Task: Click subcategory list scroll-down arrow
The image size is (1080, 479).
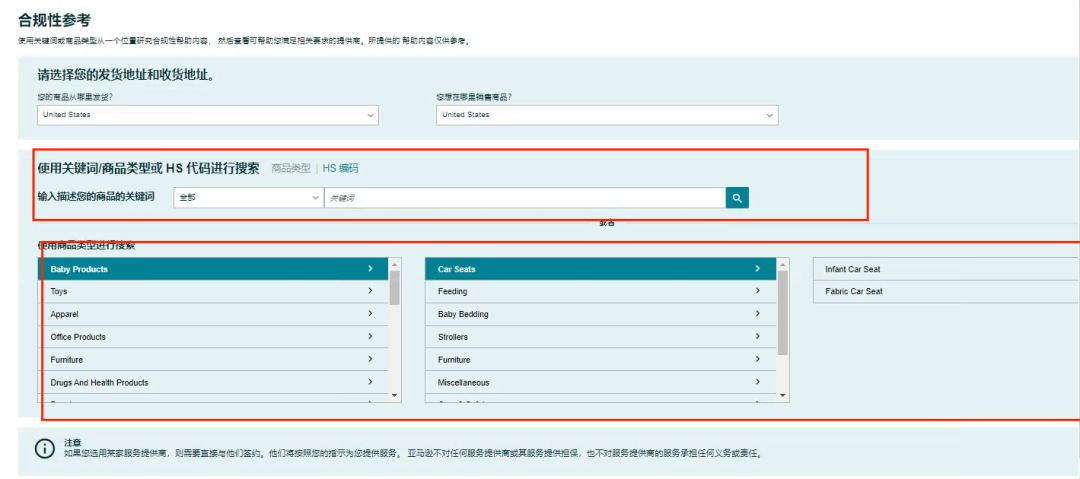Action: (783, 396)
